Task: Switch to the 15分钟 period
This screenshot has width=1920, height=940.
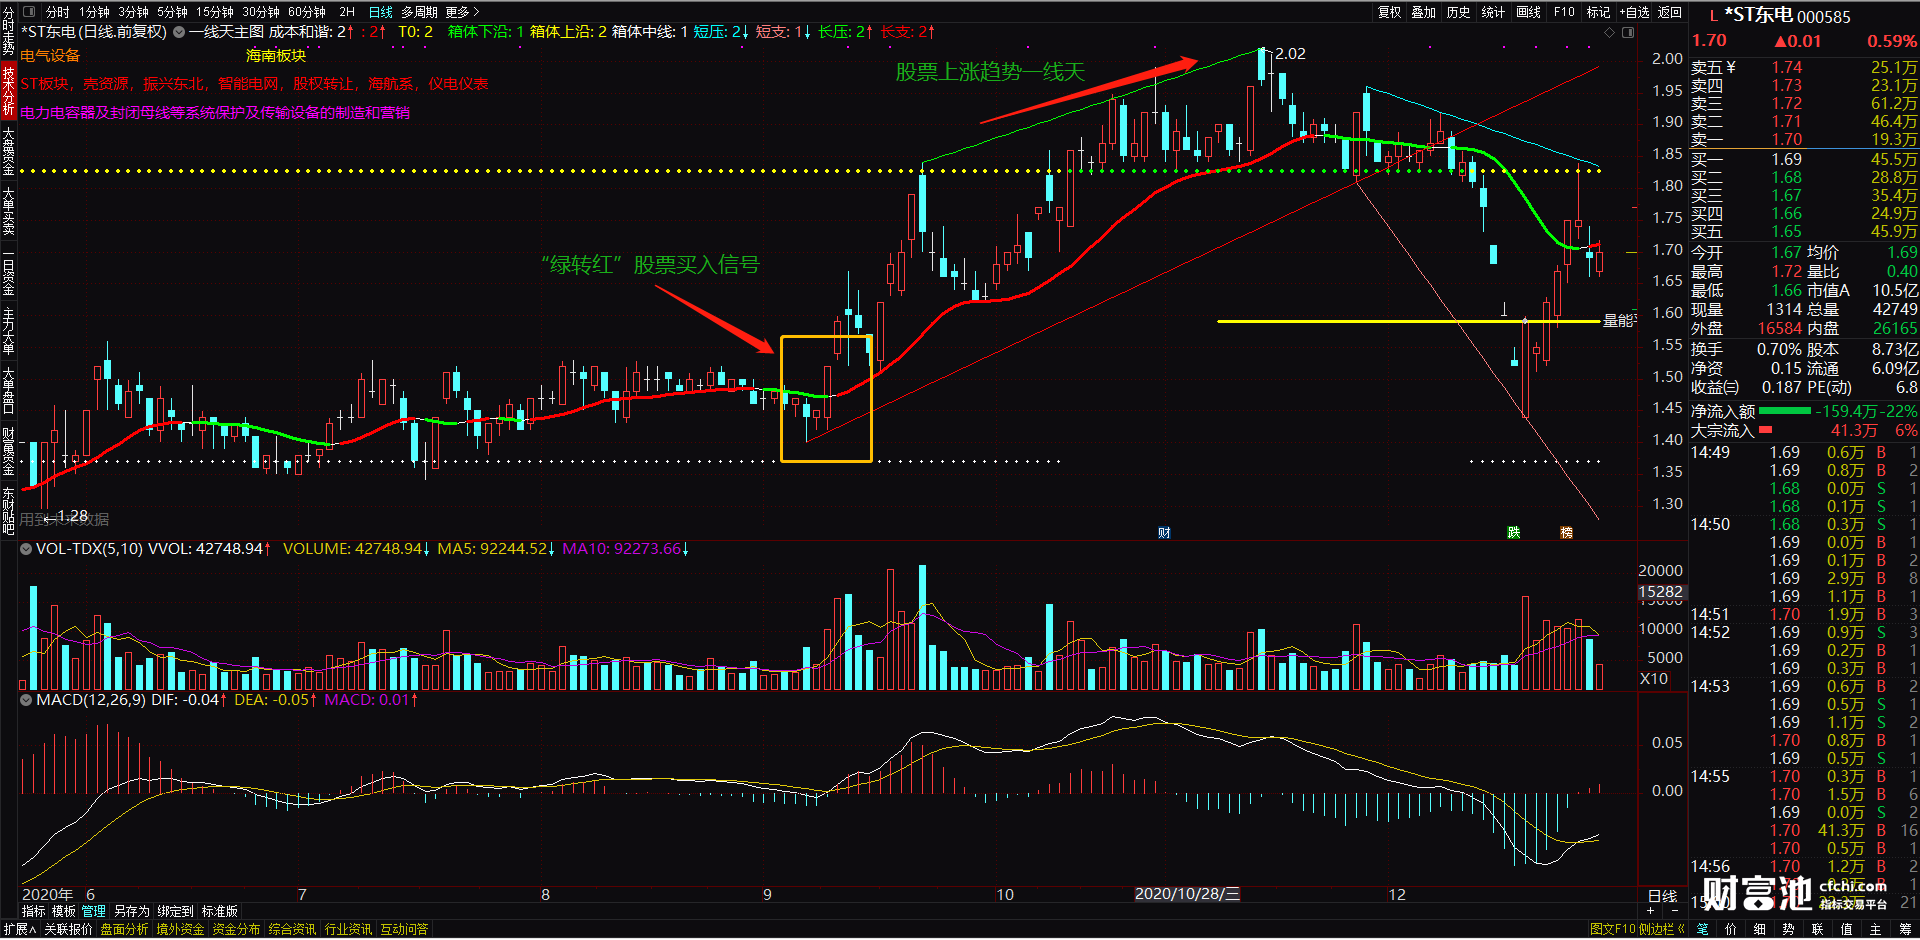Action: coord(214,12)
